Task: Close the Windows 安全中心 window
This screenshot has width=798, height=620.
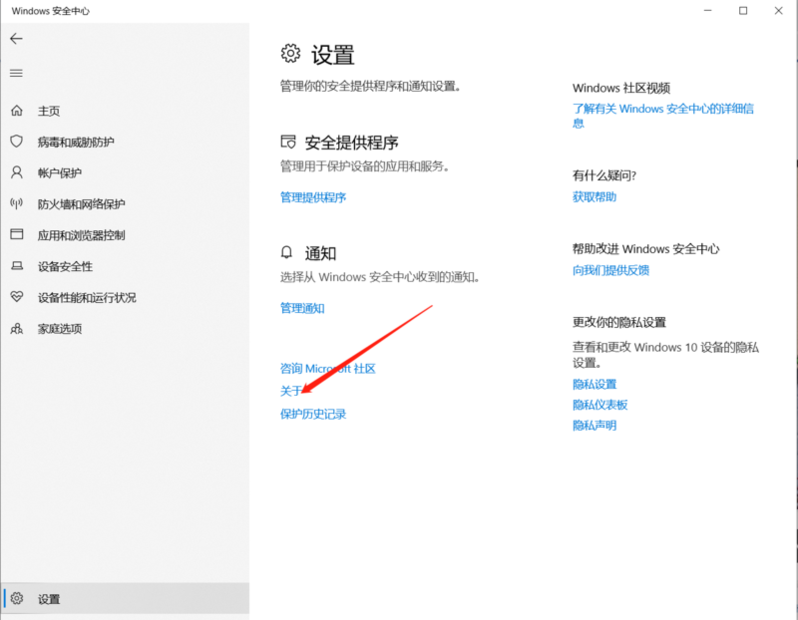Action: point(779,11)
